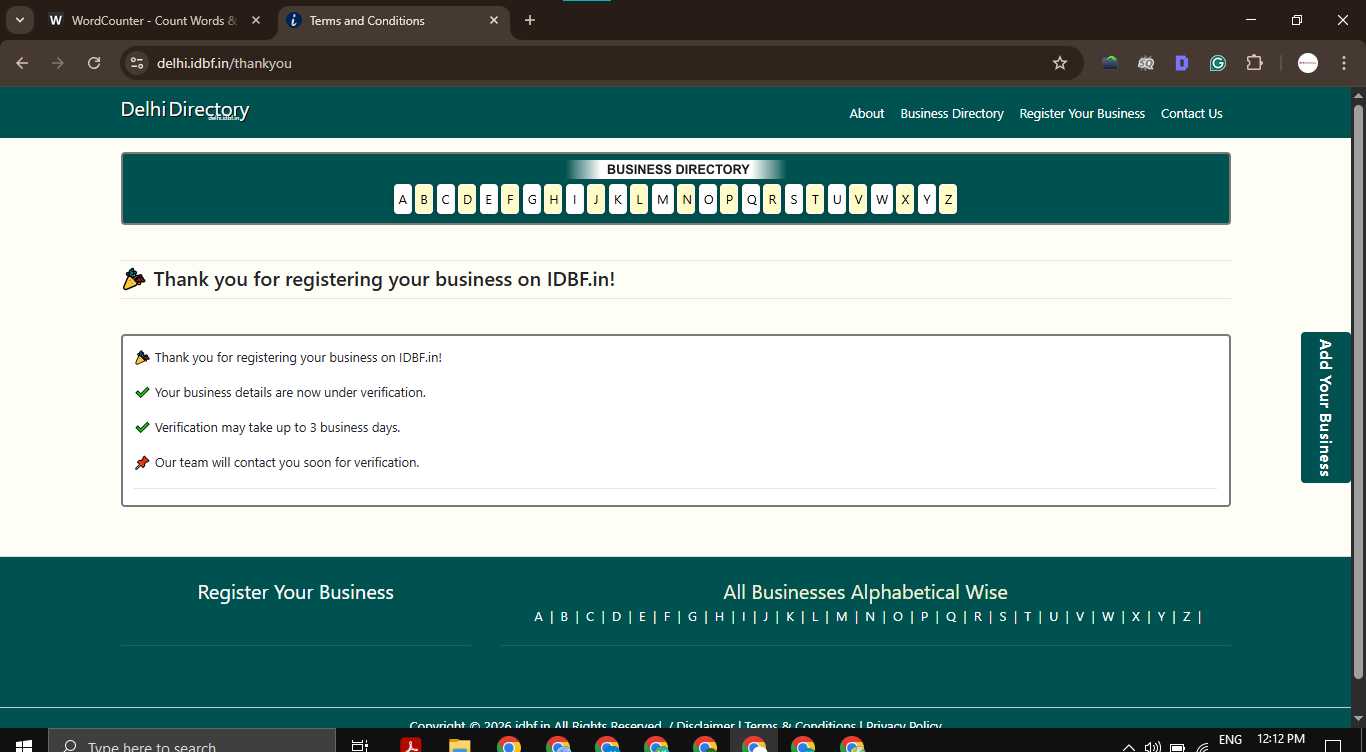Open footer alphabetical link O
This screenshot has width=1366, height=752.
point(898,617)
